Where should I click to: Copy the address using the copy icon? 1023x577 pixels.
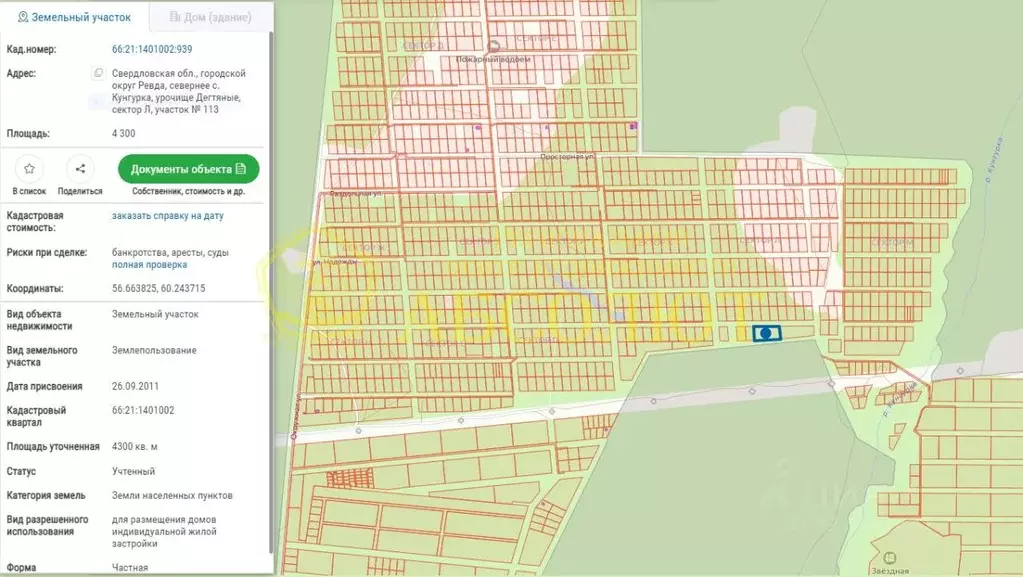click(x=98, y=73)
